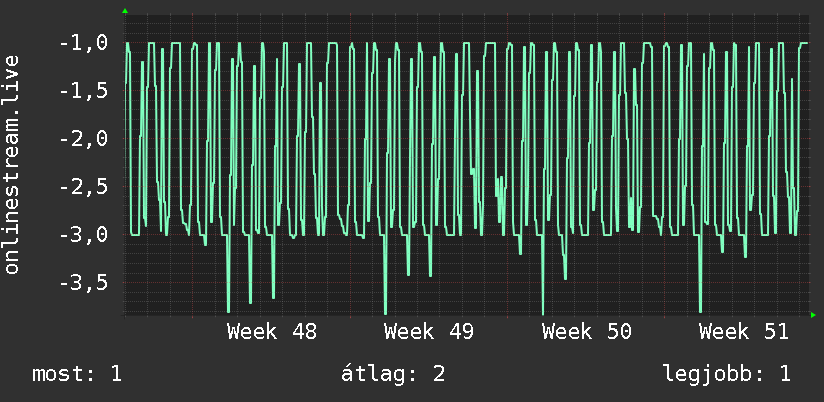Click the "Week 50" x-axis label
The width and height of the screenshot is (824, 402).
(x=586, y=332)
